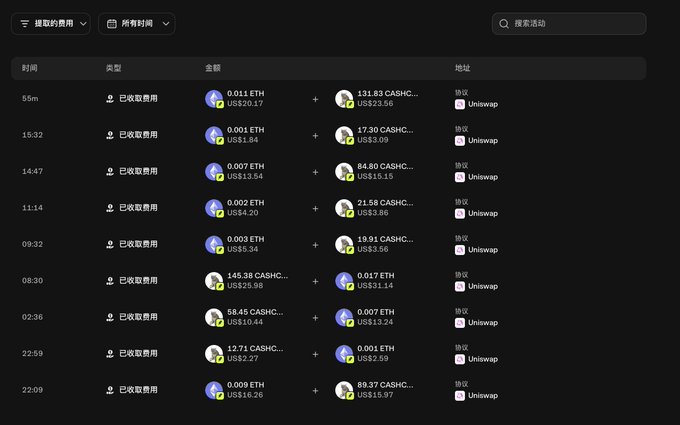680x425 pixels.
Task: Click the CASHC token icon in 02:36 row
Action: (214, 317)
